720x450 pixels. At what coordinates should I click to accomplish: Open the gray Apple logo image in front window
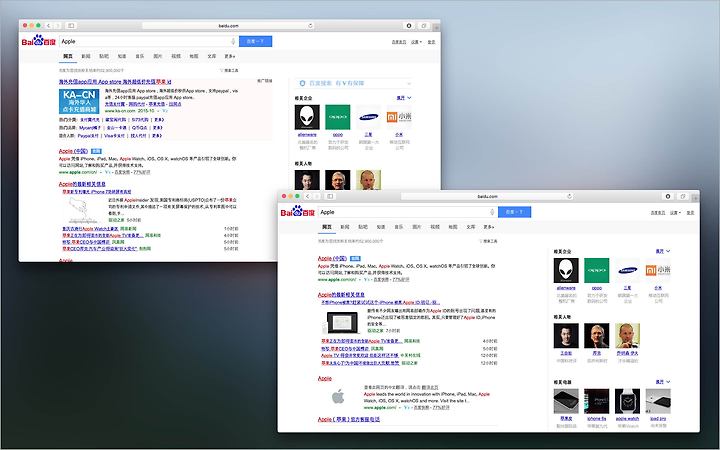pos(338,397)
